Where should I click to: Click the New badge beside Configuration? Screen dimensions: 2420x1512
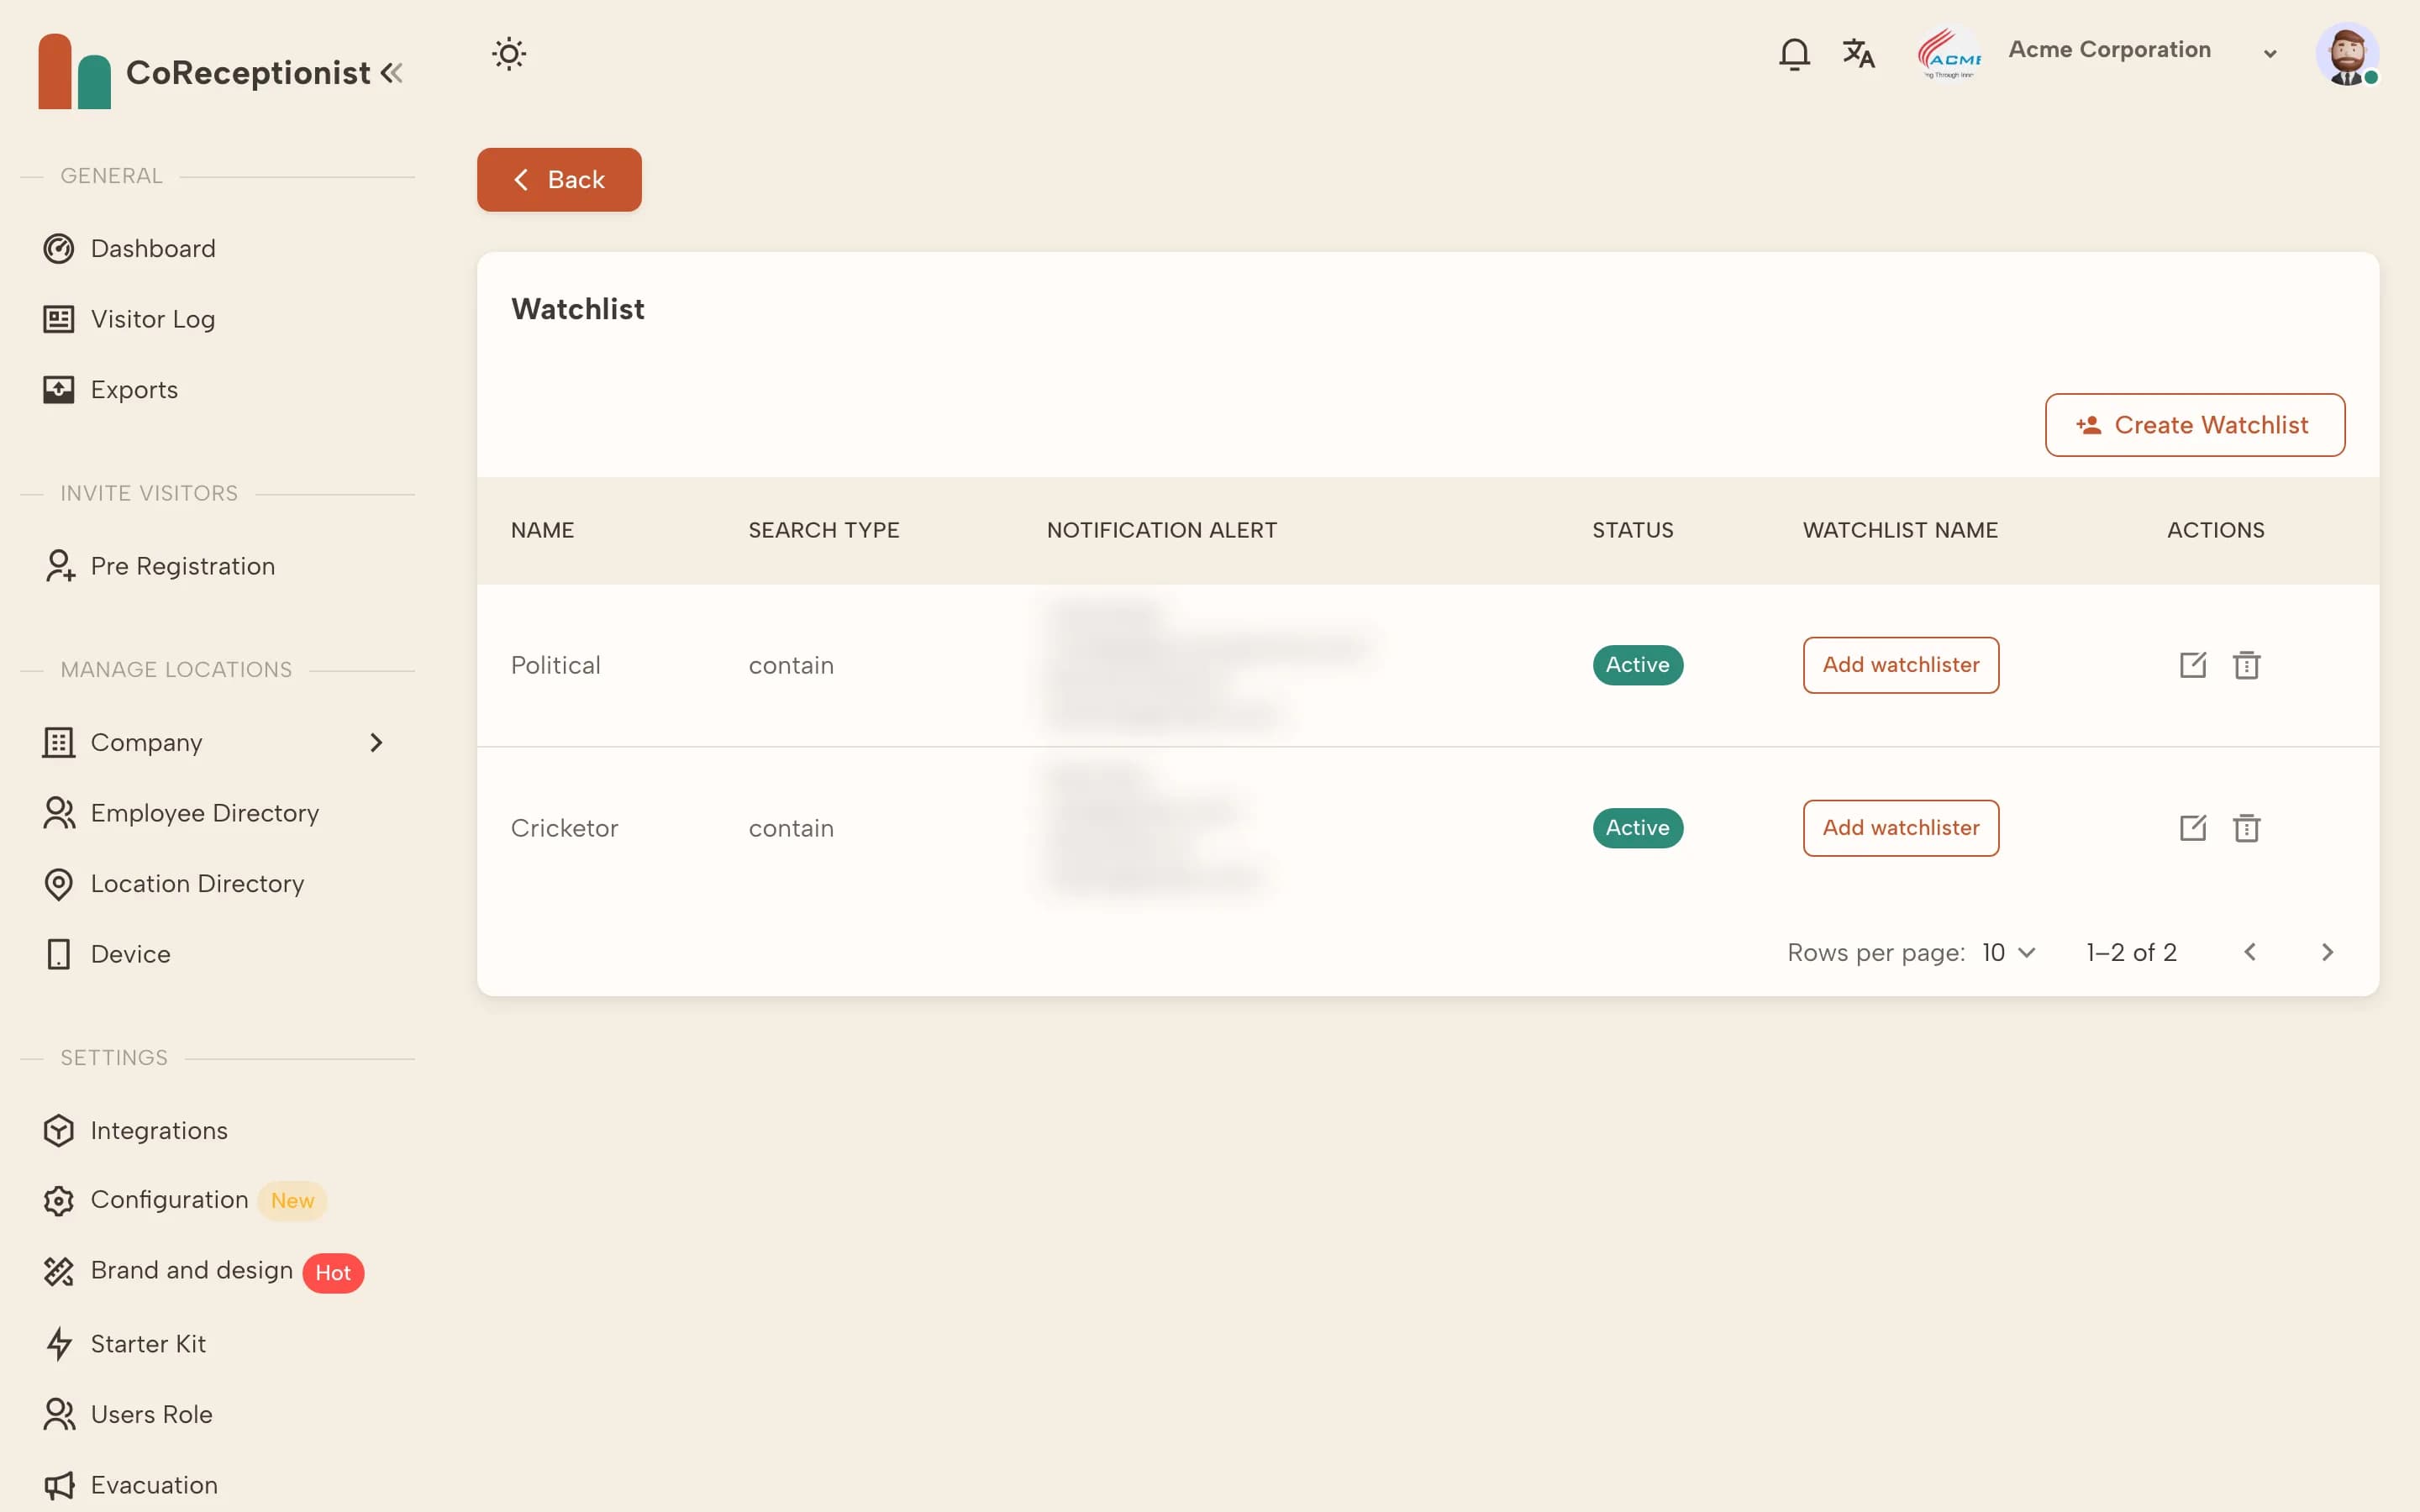coord(292,1201)
